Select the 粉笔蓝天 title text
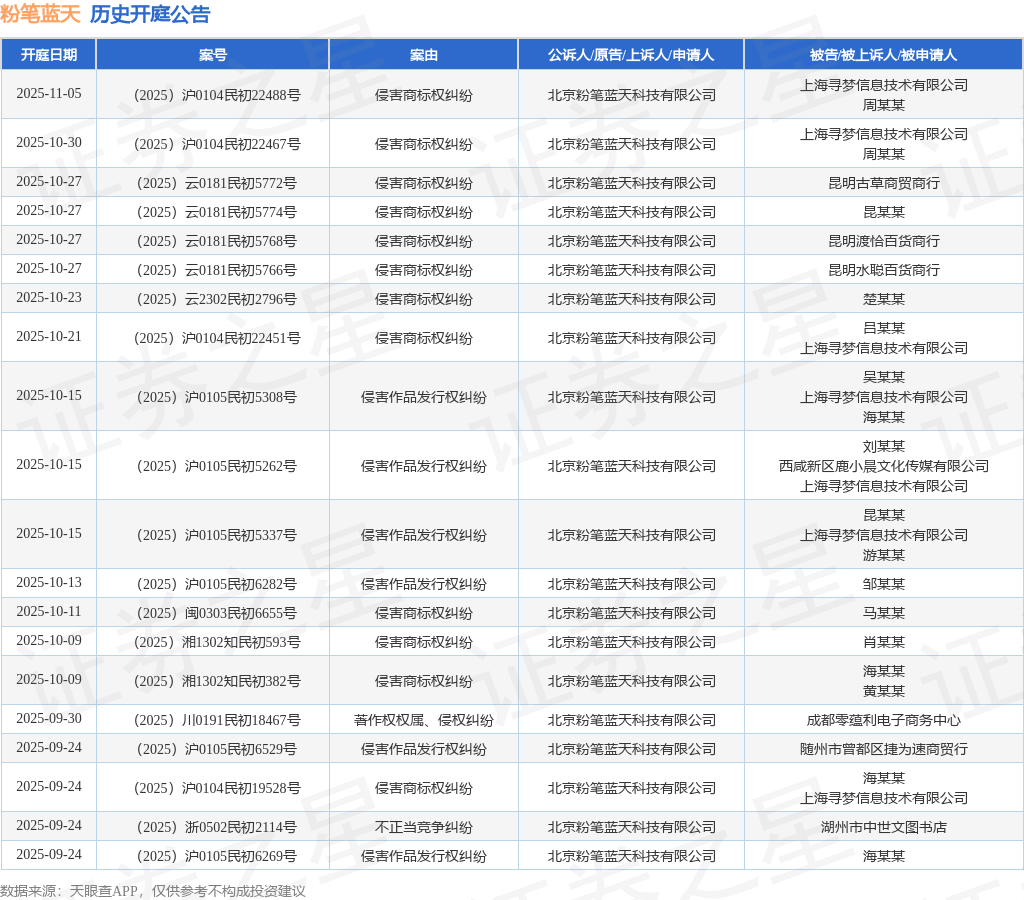The width and height of the screenshot is (1024, 900). coord(40,14)
